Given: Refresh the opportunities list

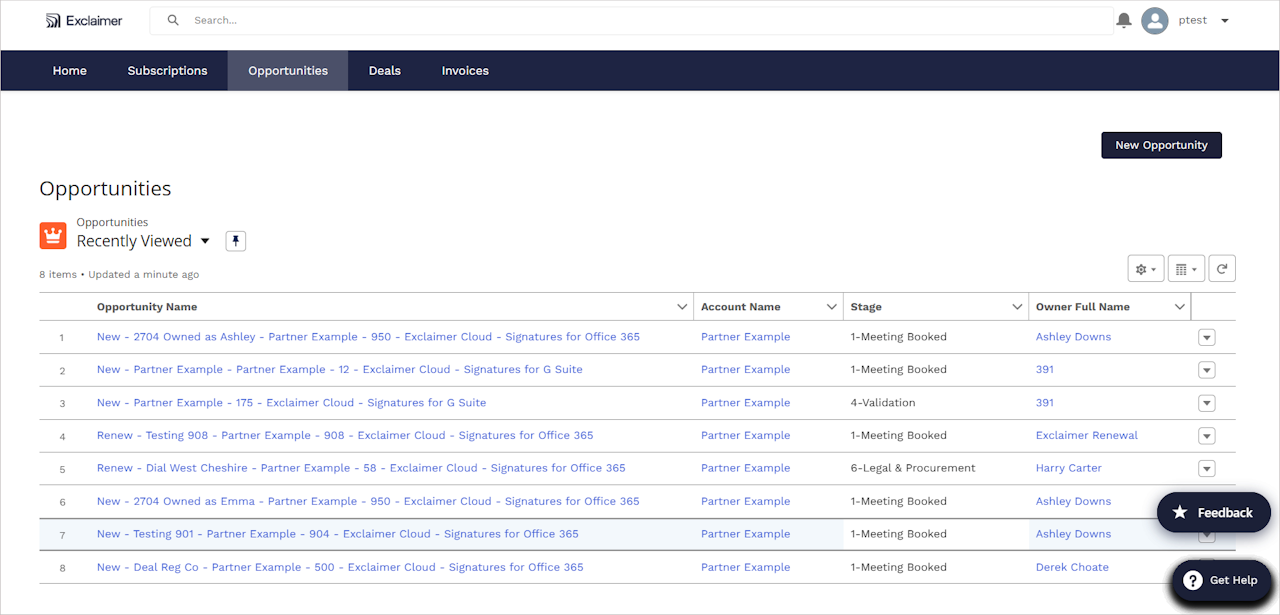Looking at the screenshot, I should (1222, 269).
